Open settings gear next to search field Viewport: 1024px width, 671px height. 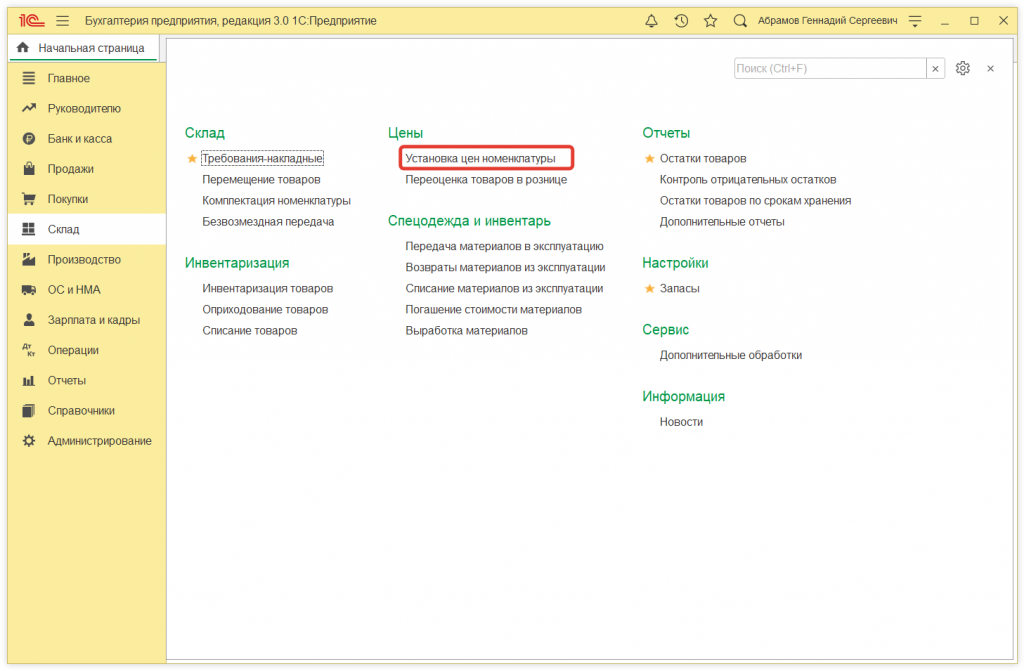(x=962, y=68)
